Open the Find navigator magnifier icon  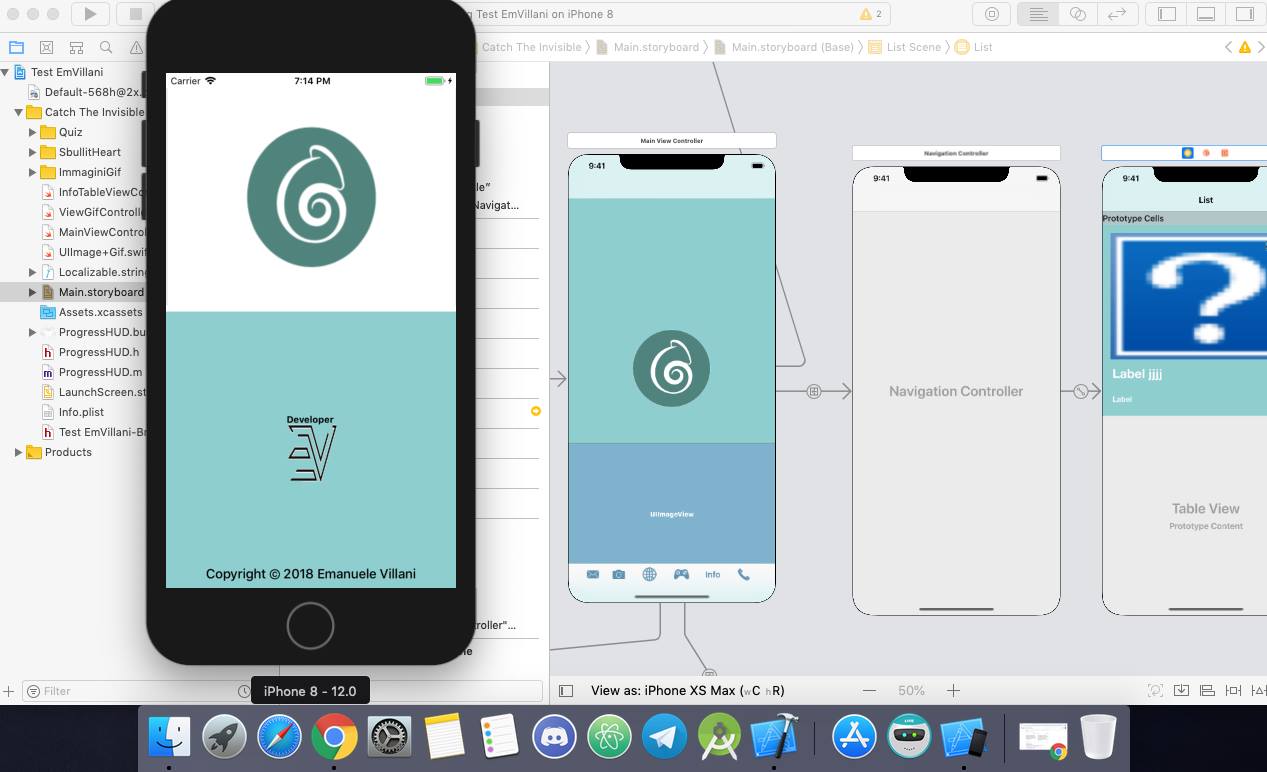[x=106, y=47]
